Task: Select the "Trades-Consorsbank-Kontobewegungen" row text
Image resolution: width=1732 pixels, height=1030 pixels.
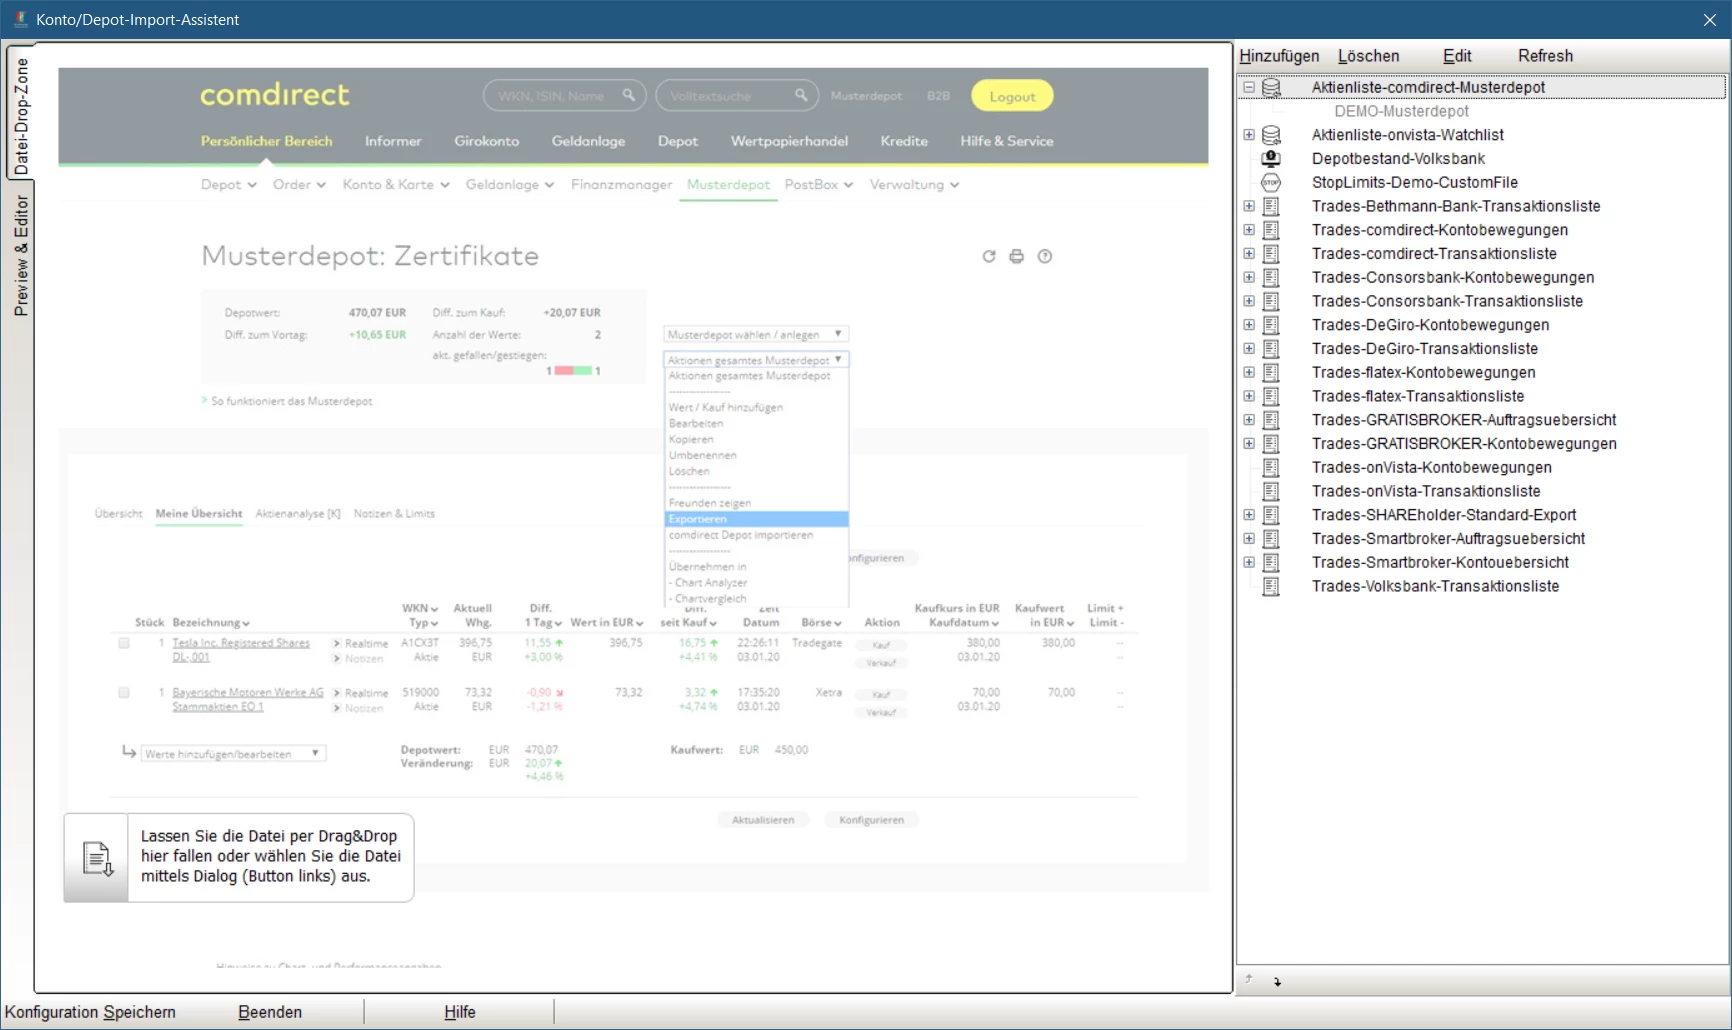Action: coord(1452,278)
